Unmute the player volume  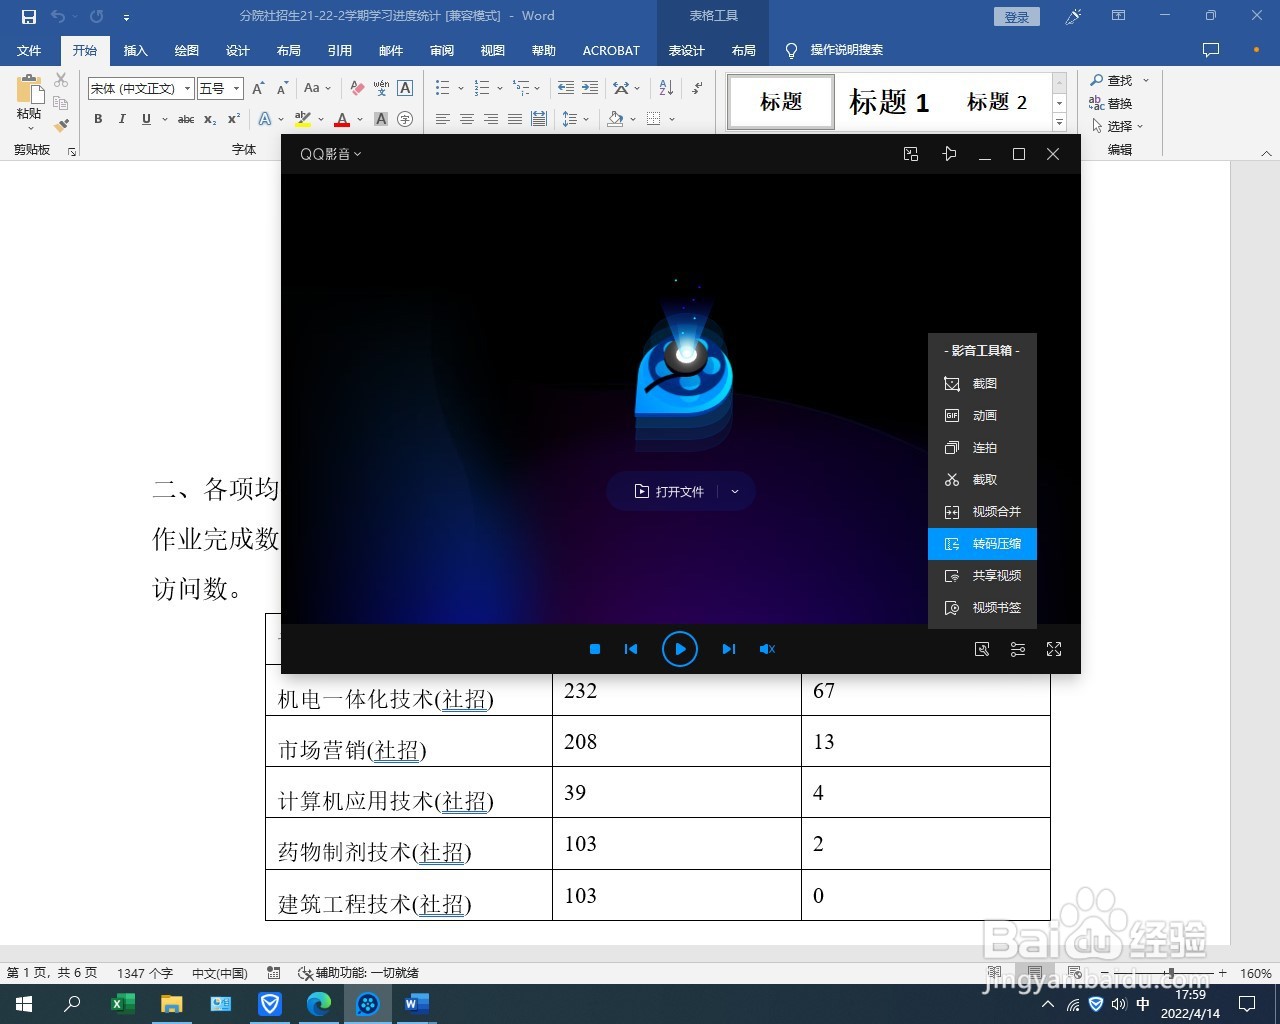[767, 649]
